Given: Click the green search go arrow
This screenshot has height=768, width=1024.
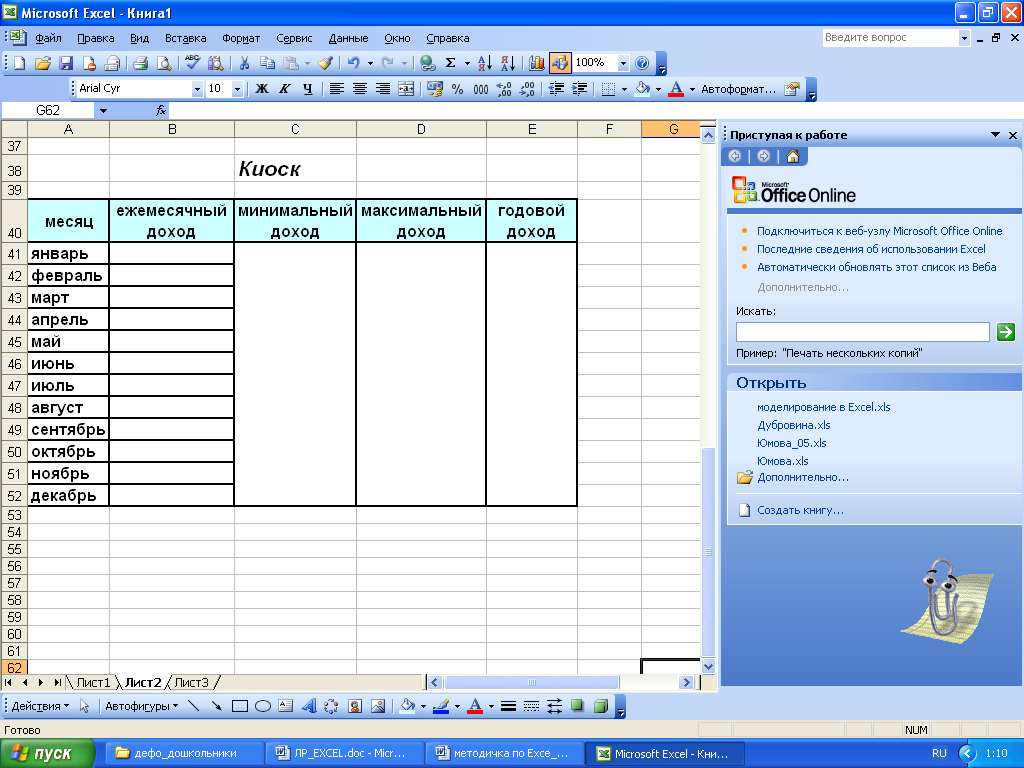Looking at the screenshot, I should [1006, 332].
